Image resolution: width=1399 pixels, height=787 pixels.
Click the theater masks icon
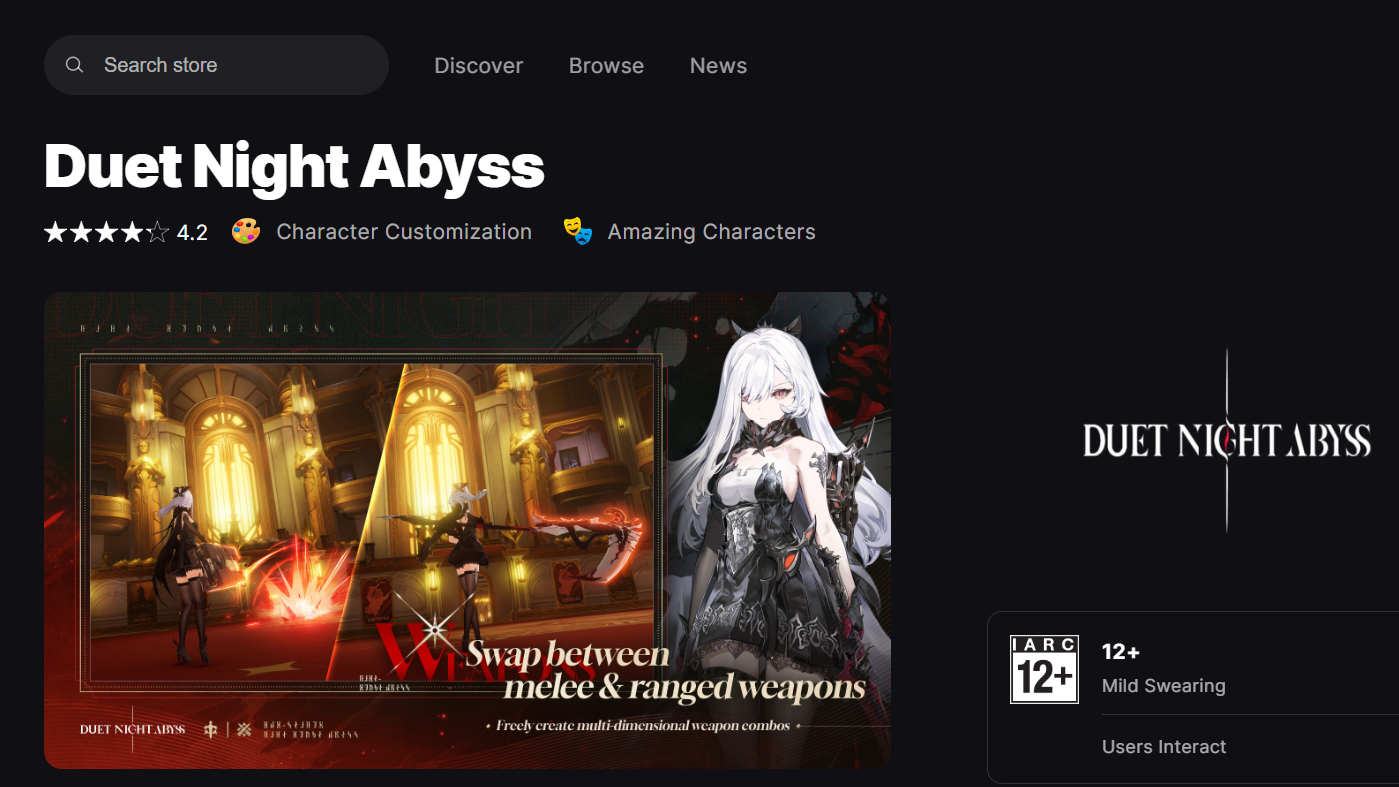577,232
